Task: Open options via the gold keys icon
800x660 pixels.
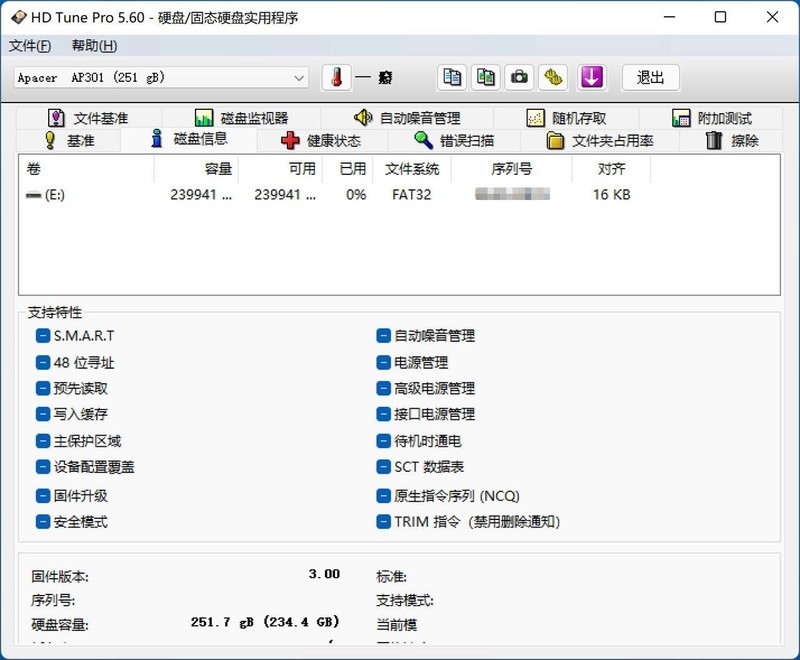Action: click(x=553, y=77)
